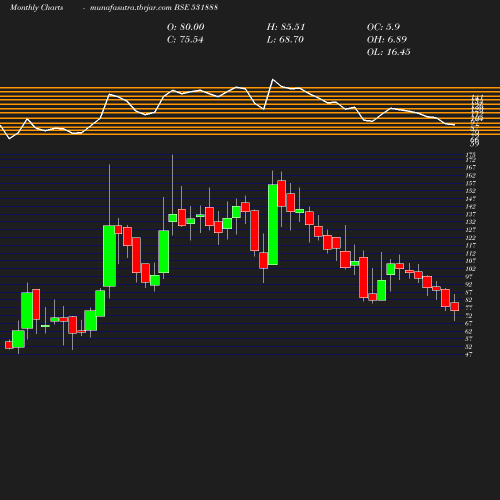Image resolution: width=500 pixels, height=500 pixels.
Task: Click the 77 price axis label
Action: pos(469,308)
